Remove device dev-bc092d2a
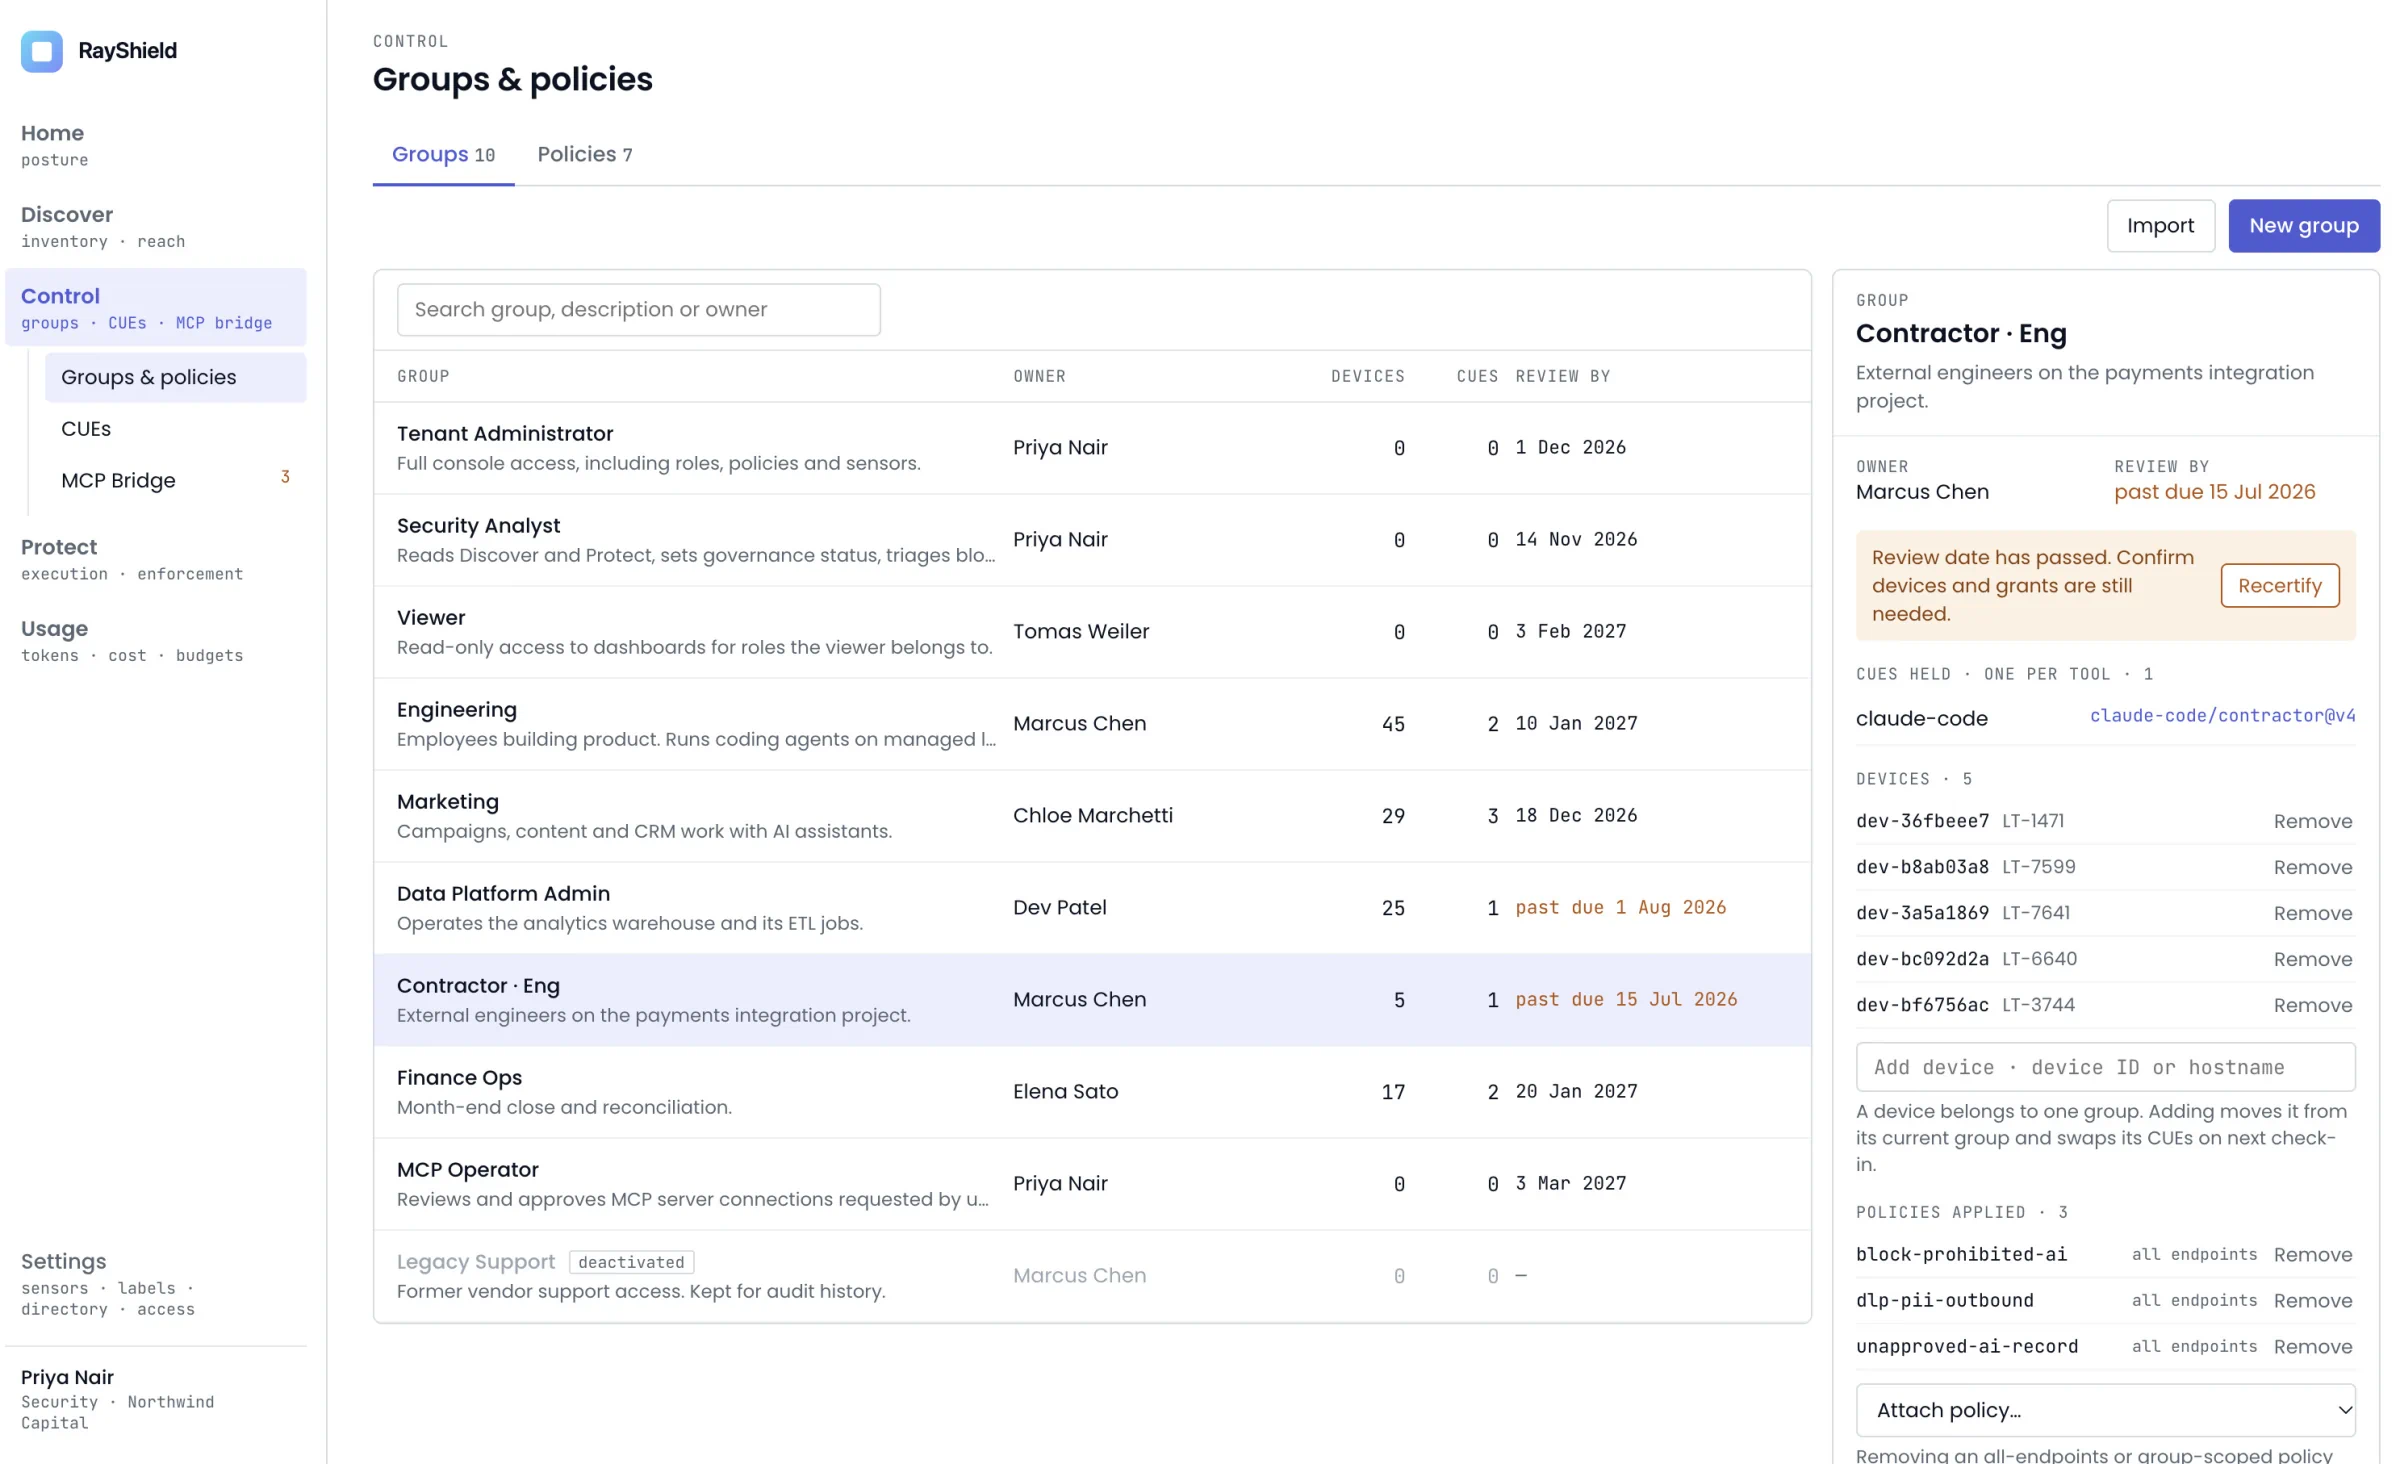 pyautogui.click(x=2312, y=959)
